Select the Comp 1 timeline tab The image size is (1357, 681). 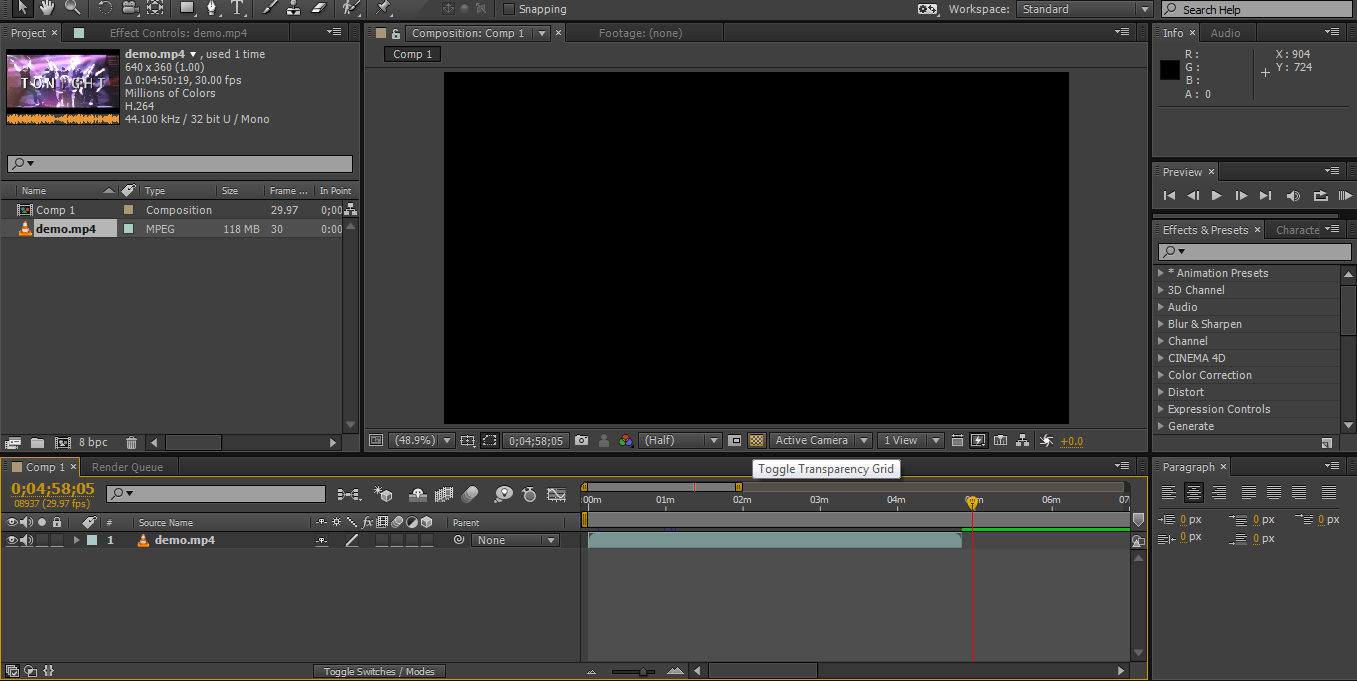pos(45,467)
